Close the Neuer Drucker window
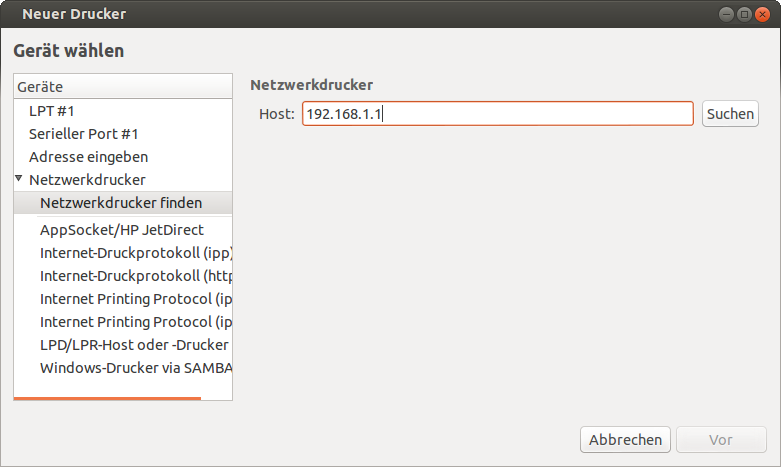This screenshot has height=467, width=781. 762,14
